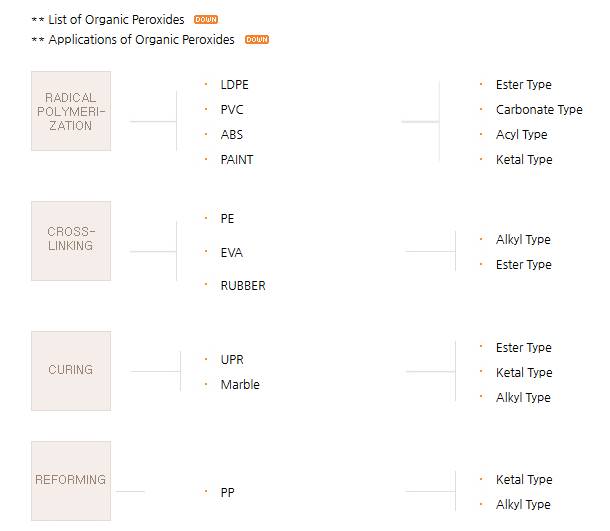Click the Acyl Type entry
610x531 pixels.
tap(521, 135)
